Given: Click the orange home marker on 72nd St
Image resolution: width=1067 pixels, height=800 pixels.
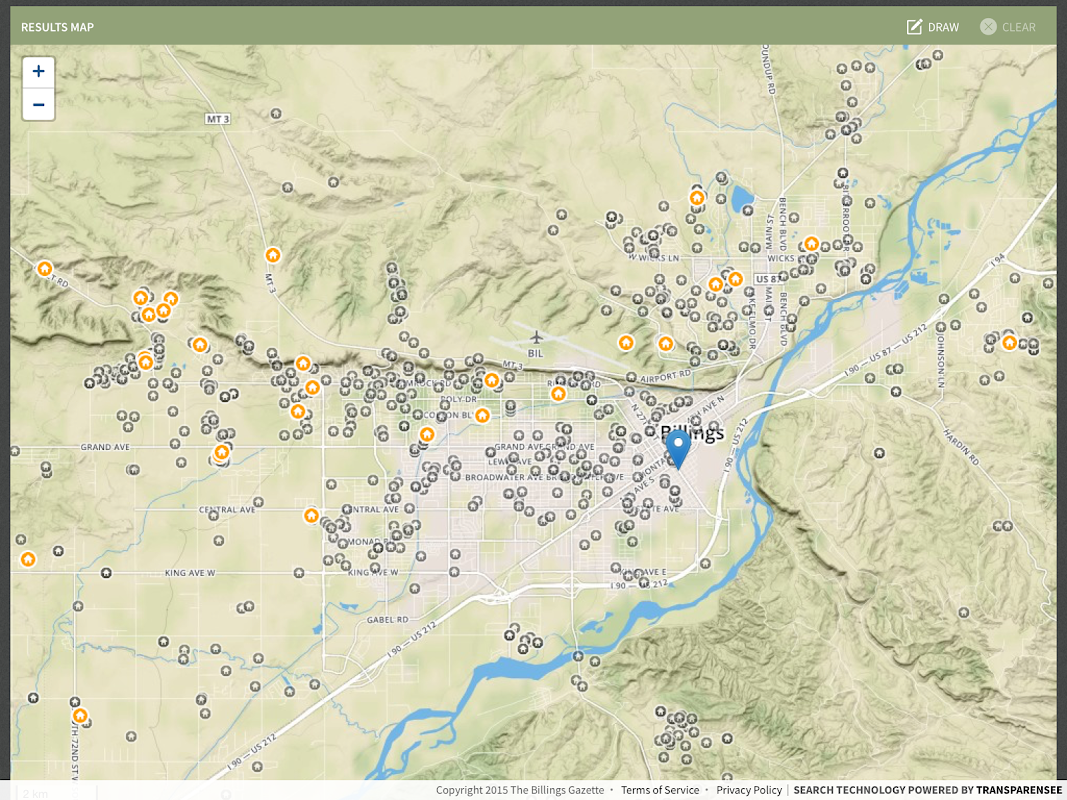Looking at the screenshot, I should click(x=80, y=716).
